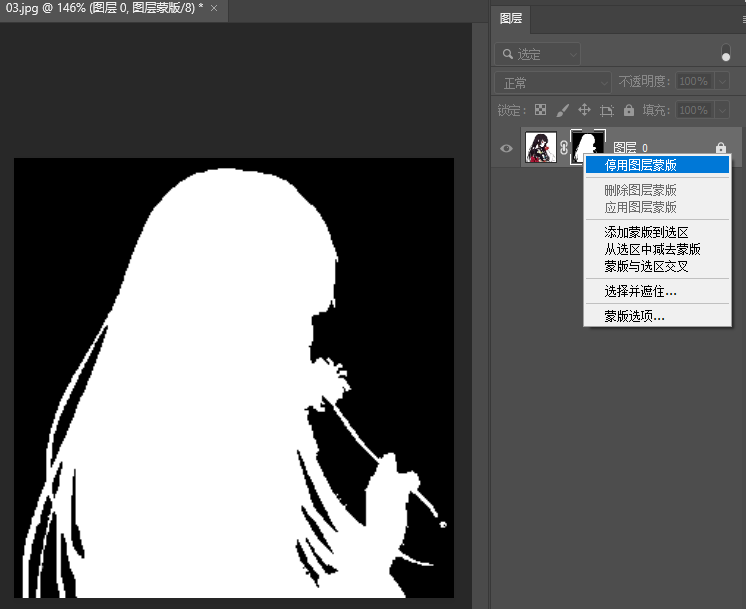This screenshot has height=609, width=746.
Task: Click the link icon between thumbnails
Action: click(x=564, y=148)
